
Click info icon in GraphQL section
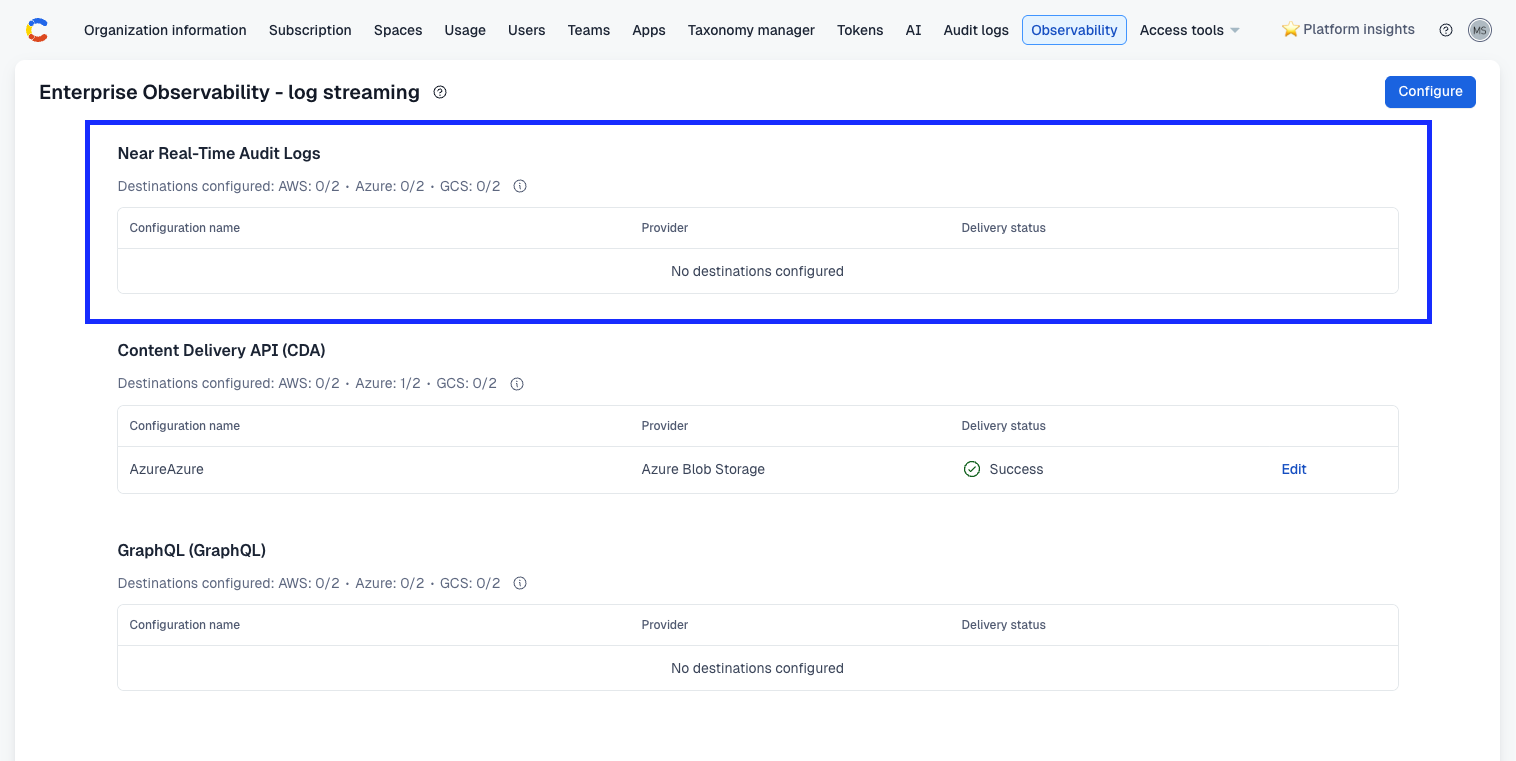click(x=520, y=583)
